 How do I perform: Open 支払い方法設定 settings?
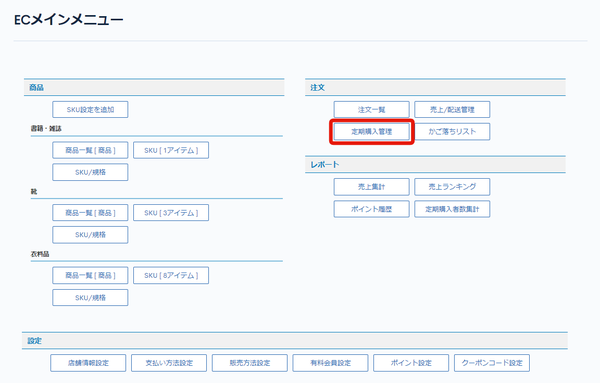click(169, 363)
